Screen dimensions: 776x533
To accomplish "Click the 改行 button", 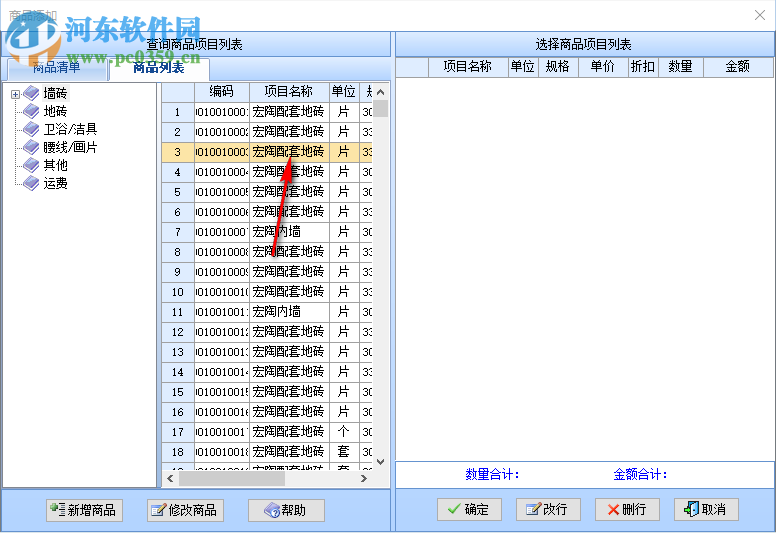I will coord(548,509).
